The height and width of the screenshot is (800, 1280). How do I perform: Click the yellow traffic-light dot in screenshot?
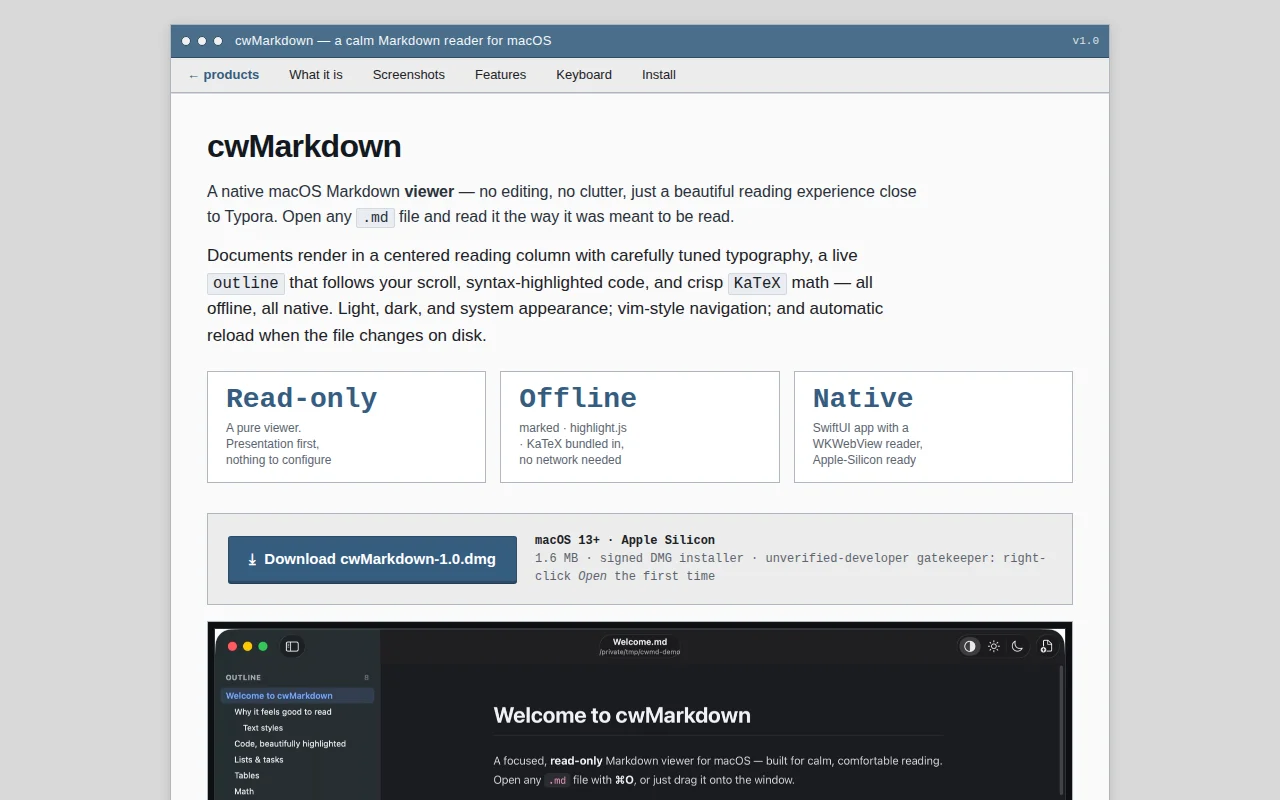tap(248, 646)
